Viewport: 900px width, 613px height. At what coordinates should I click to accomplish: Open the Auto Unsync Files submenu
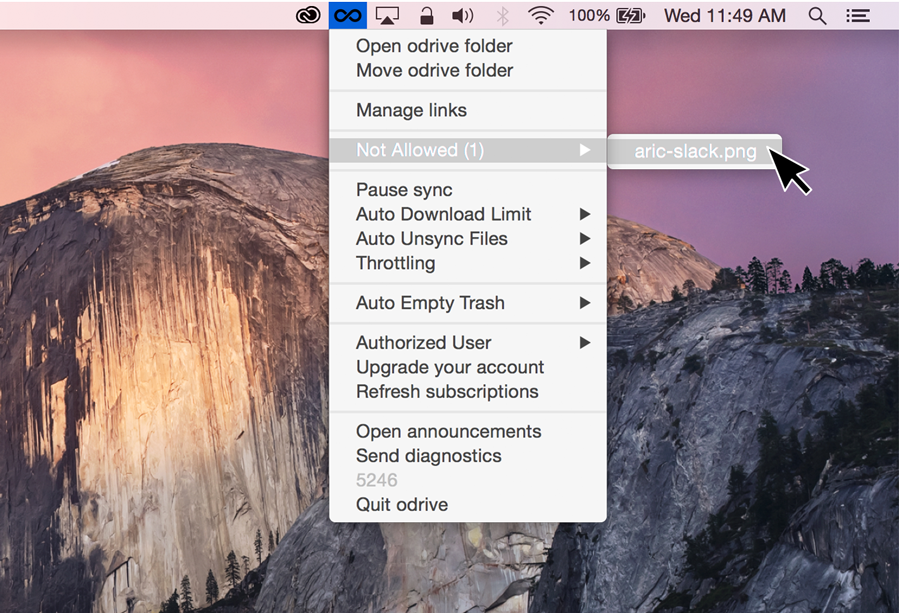click(x=468, y=238)
